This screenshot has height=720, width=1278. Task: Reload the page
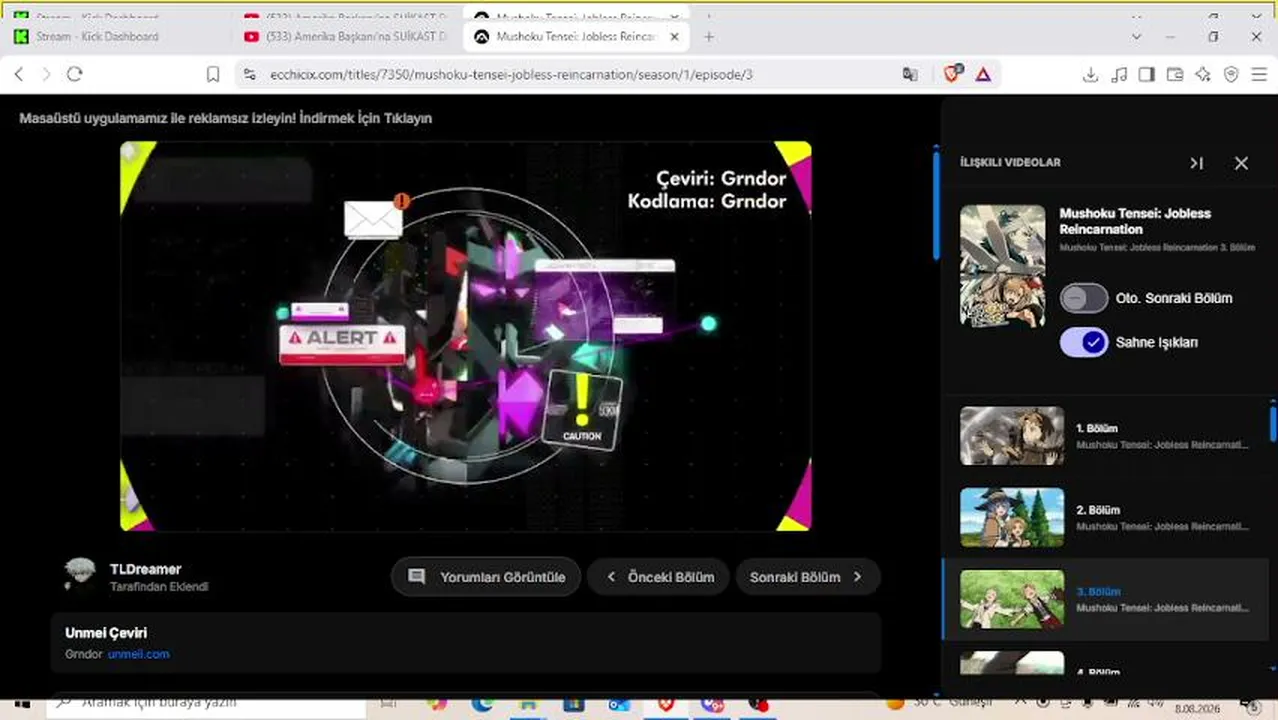[74, 74]
